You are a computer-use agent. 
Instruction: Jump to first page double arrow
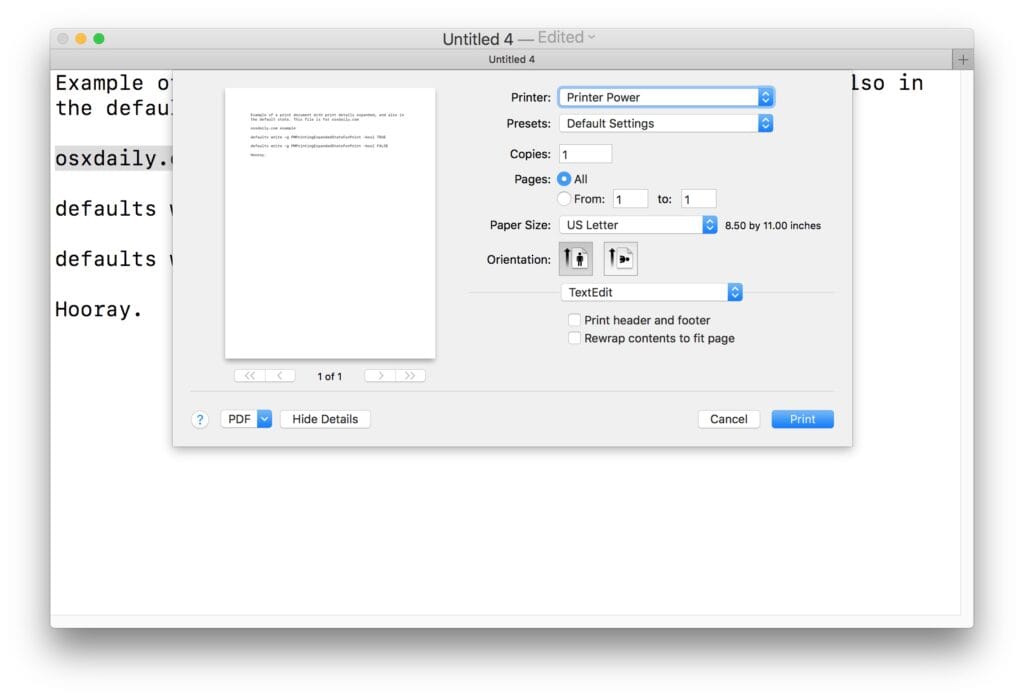(x=249, y=376)
